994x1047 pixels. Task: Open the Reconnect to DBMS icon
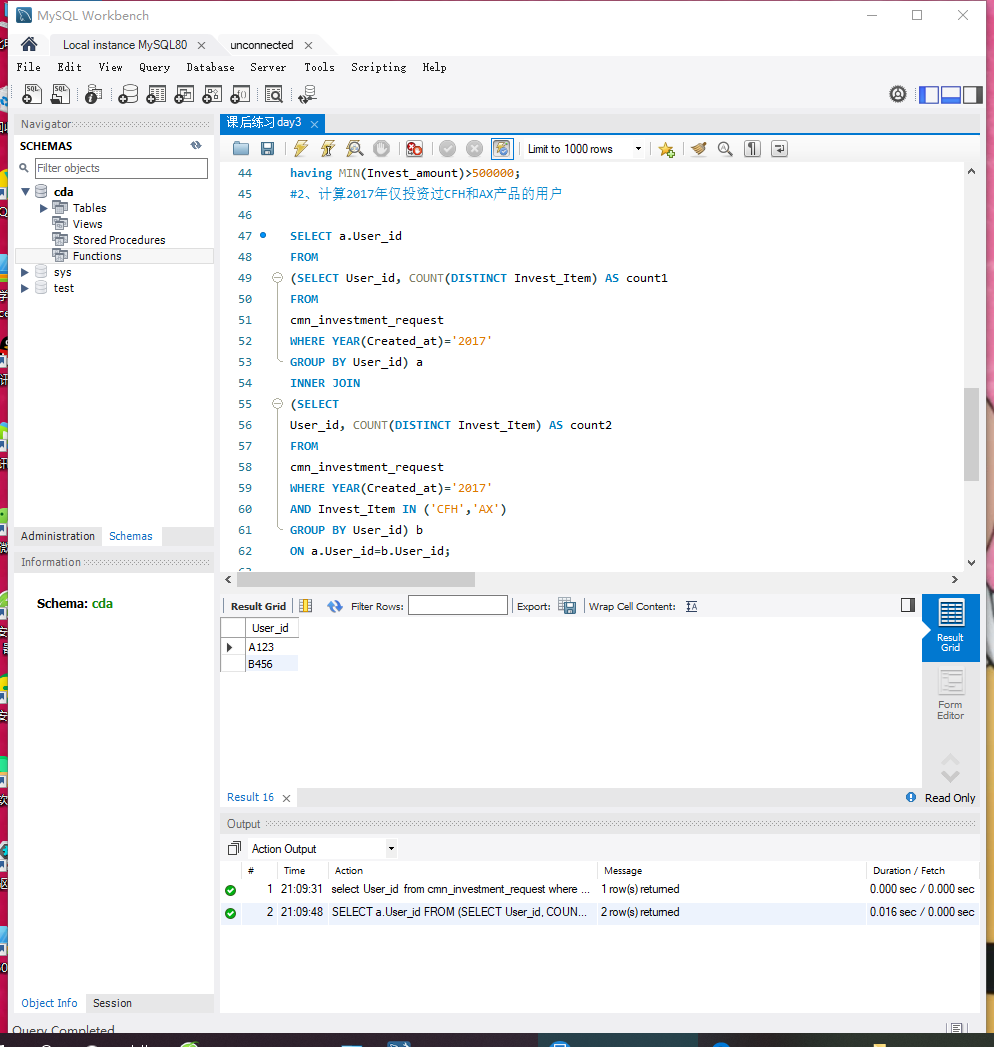[x=307, y=94]
